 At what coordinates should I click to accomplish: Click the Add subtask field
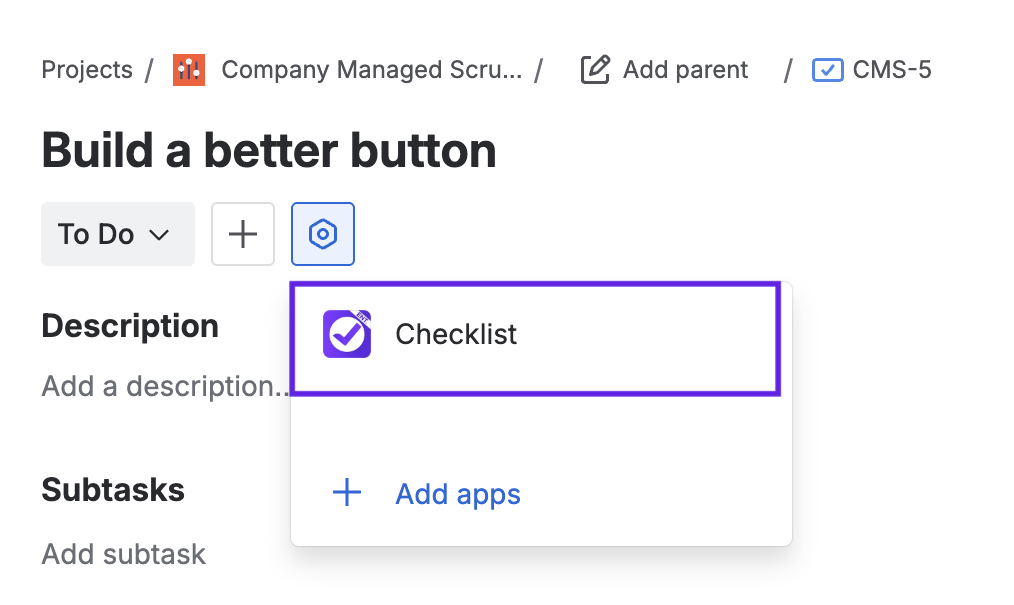click(x=124, y=554)
